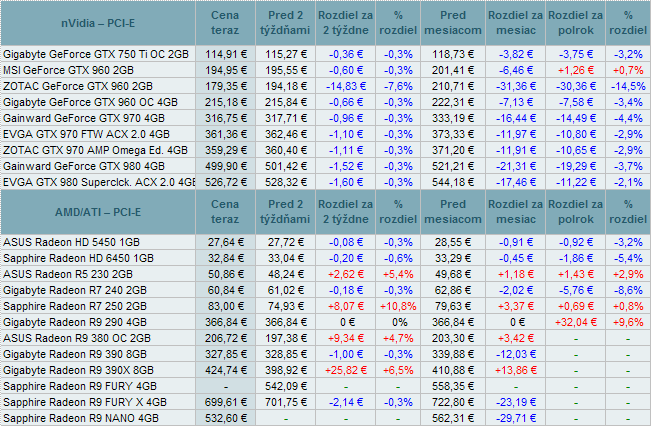Click Gigabyte Radeon R9 290 4GB name
The width and height of the screenshot is (651, 426).
[75, 322]
